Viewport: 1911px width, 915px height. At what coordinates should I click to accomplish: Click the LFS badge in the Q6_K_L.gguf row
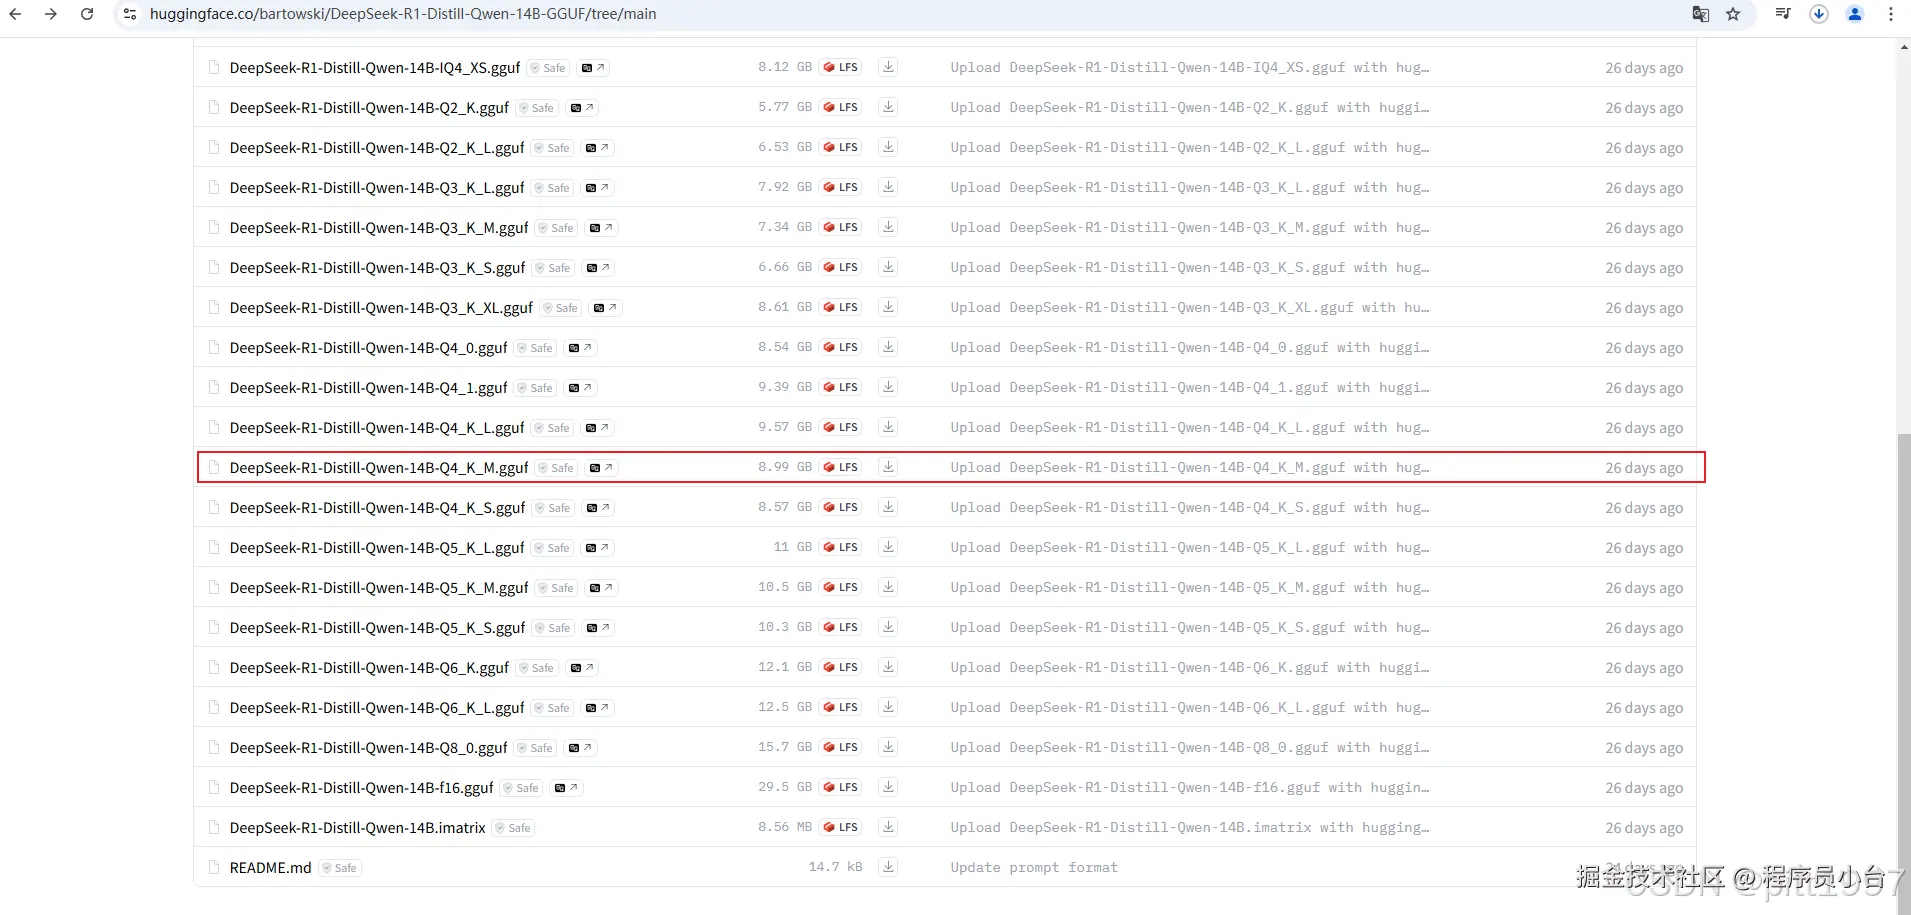point(841,707)
